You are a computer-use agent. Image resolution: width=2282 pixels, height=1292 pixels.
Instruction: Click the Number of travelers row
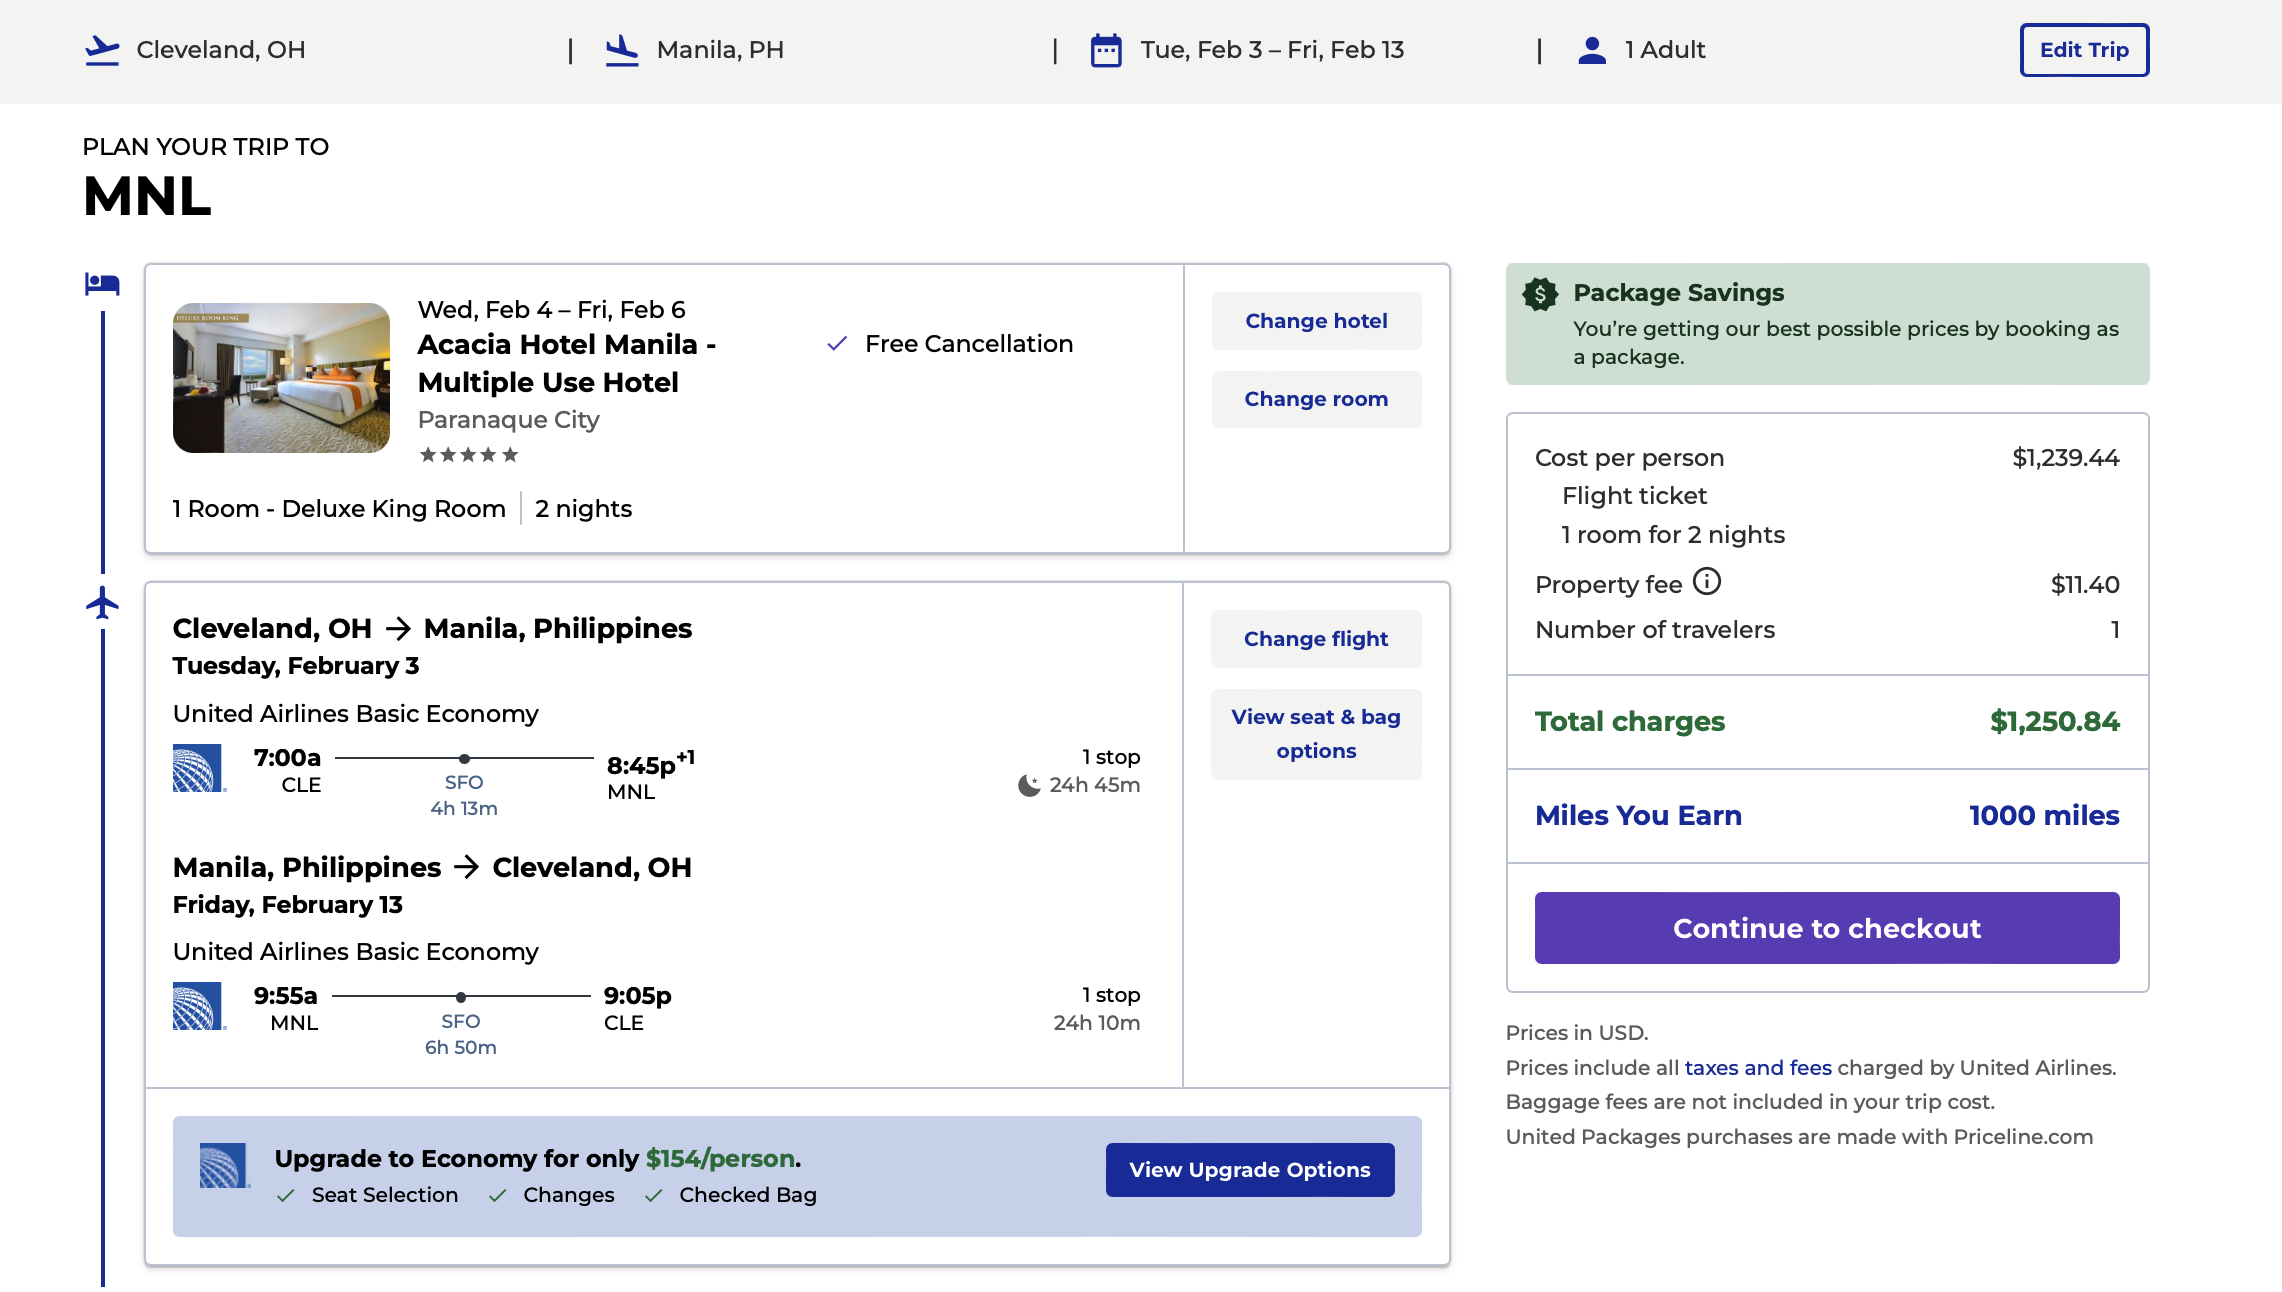coord(1827,630)
